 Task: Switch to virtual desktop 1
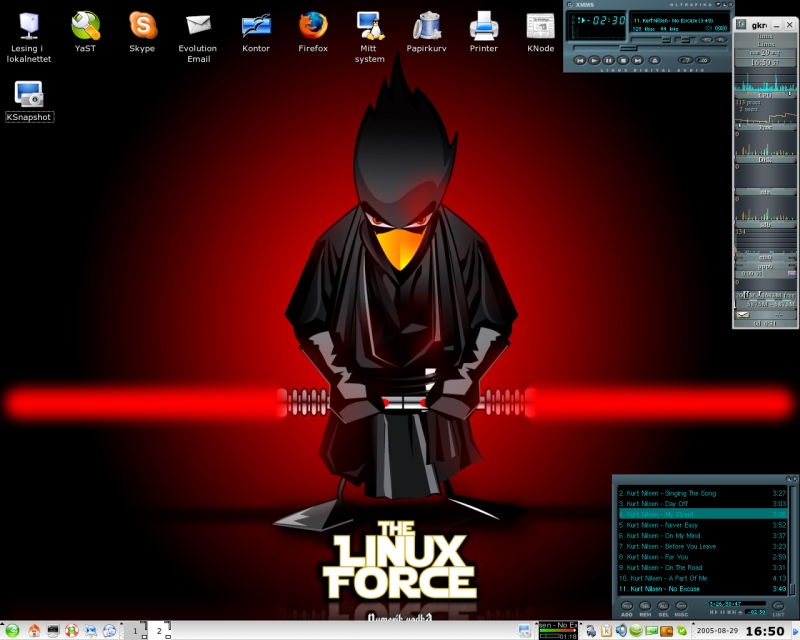(136, 631)
